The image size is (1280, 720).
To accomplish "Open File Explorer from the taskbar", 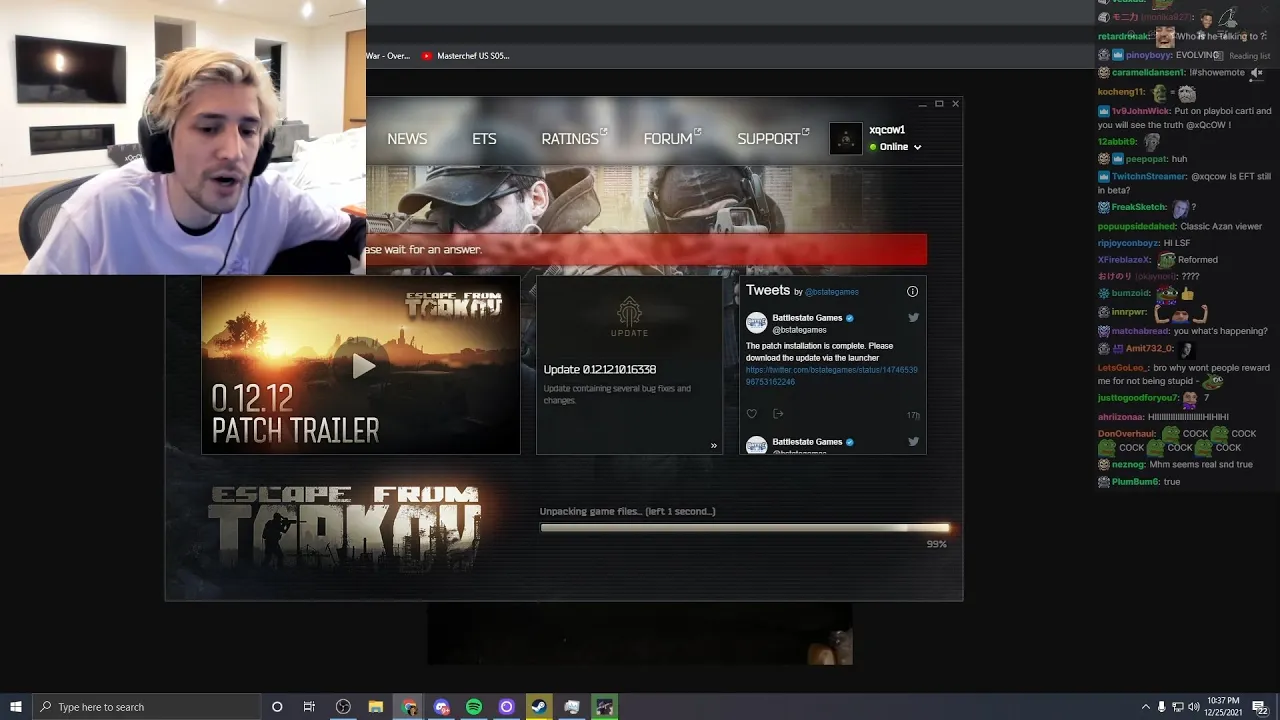I will click(x=376, y=707).
